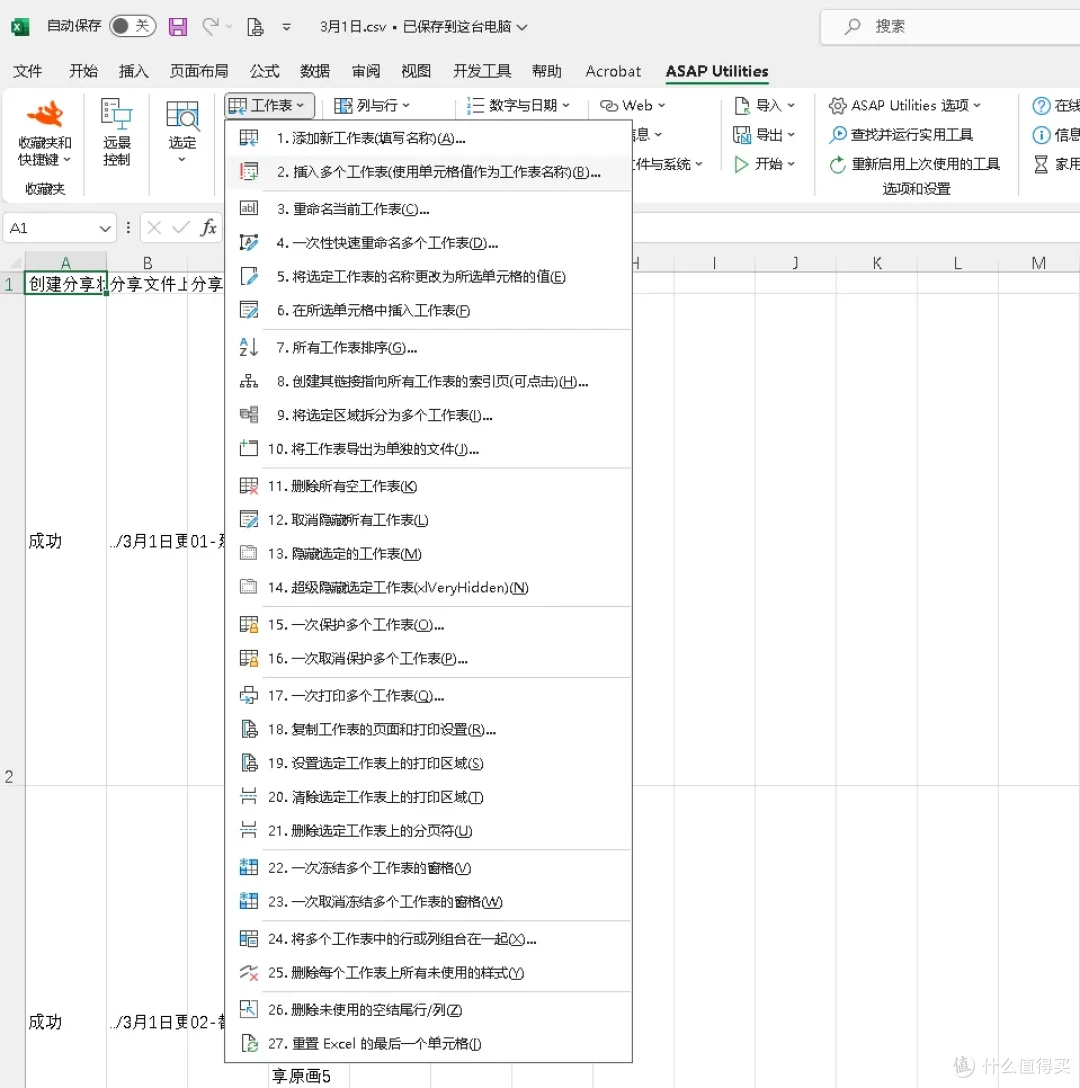1080x1088 pixels.
Task: Switch to the 开发工具 ribbon tab
Action: coord(482,71)
